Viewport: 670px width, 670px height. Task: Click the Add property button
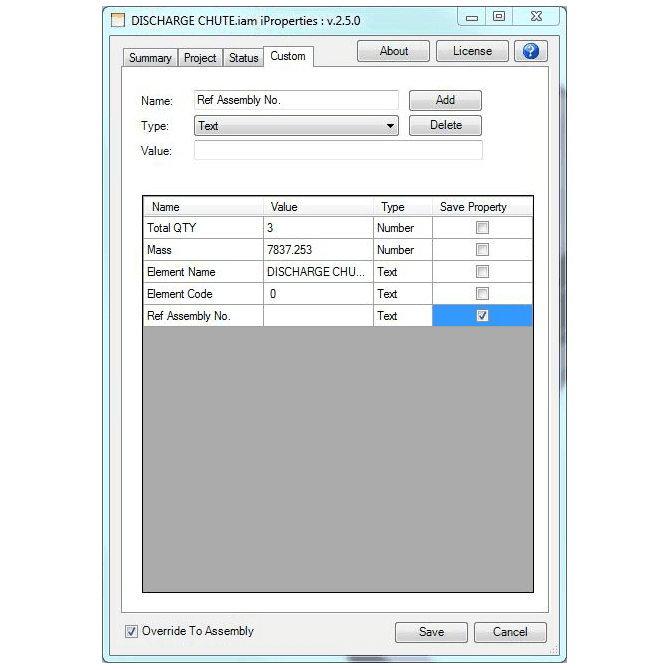click(x=445, y=100)
